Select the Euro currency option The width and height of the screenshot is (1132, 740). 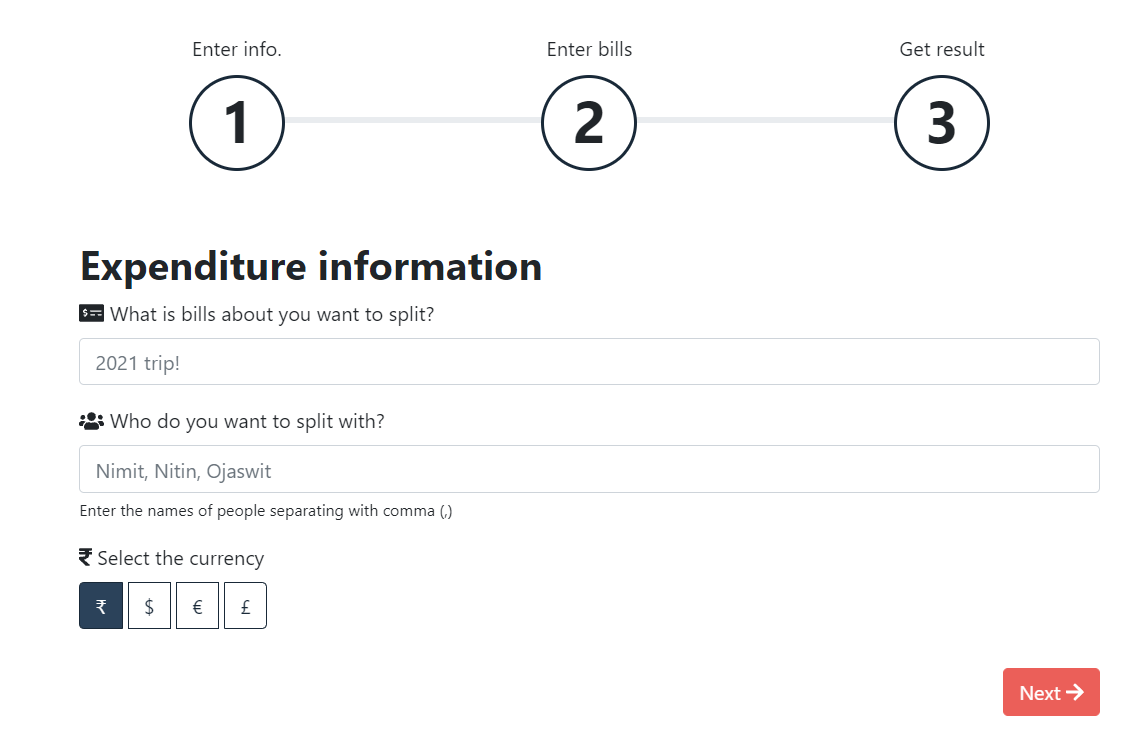click(x=197, y=605)
